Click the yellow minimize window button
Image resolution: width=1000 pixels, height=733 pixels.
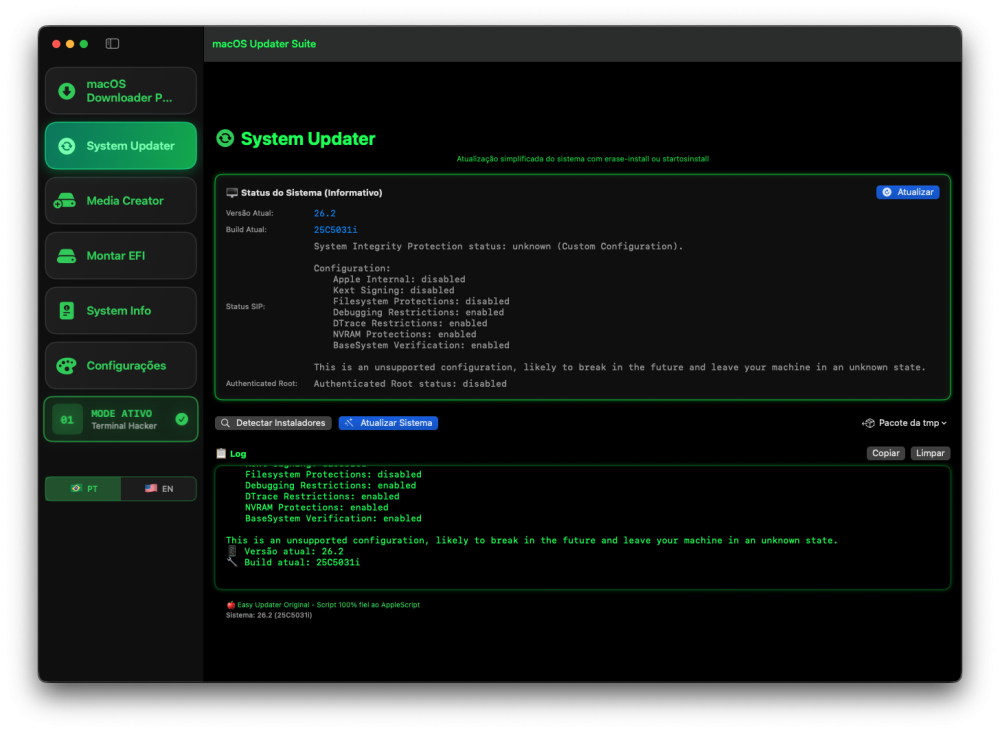[70, 43]
